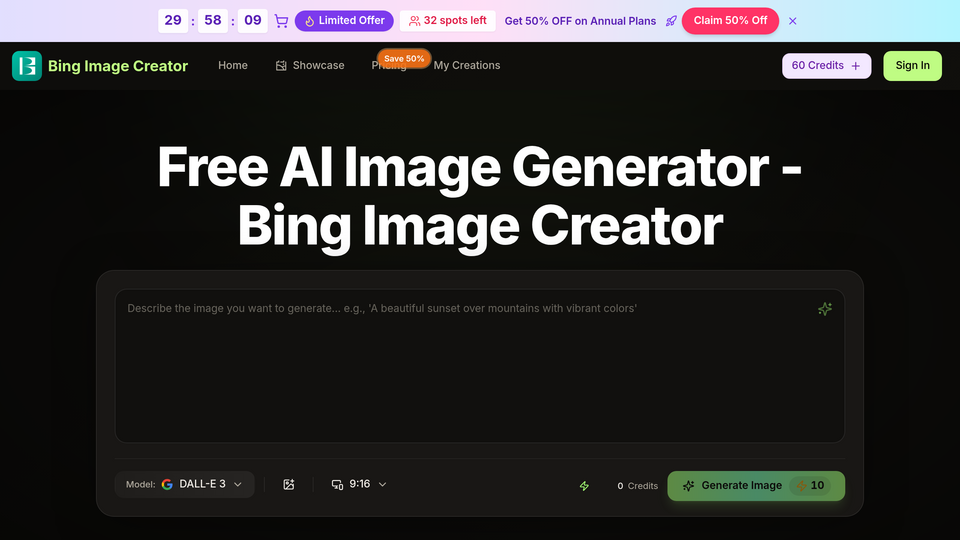Viewport: 960px width, 540px height.
Task: Click the Bing Image Creator logo icon
Action: 27,66
